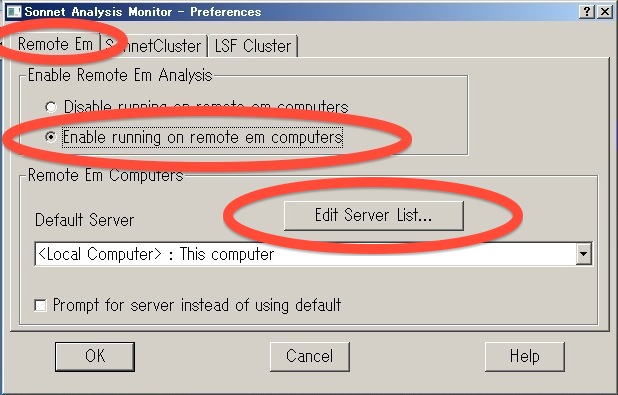The height and width of the screenshot is (395, 618).
Task: Click the Sonnet Analysis Monitor title bar icon
Action: 14,11
